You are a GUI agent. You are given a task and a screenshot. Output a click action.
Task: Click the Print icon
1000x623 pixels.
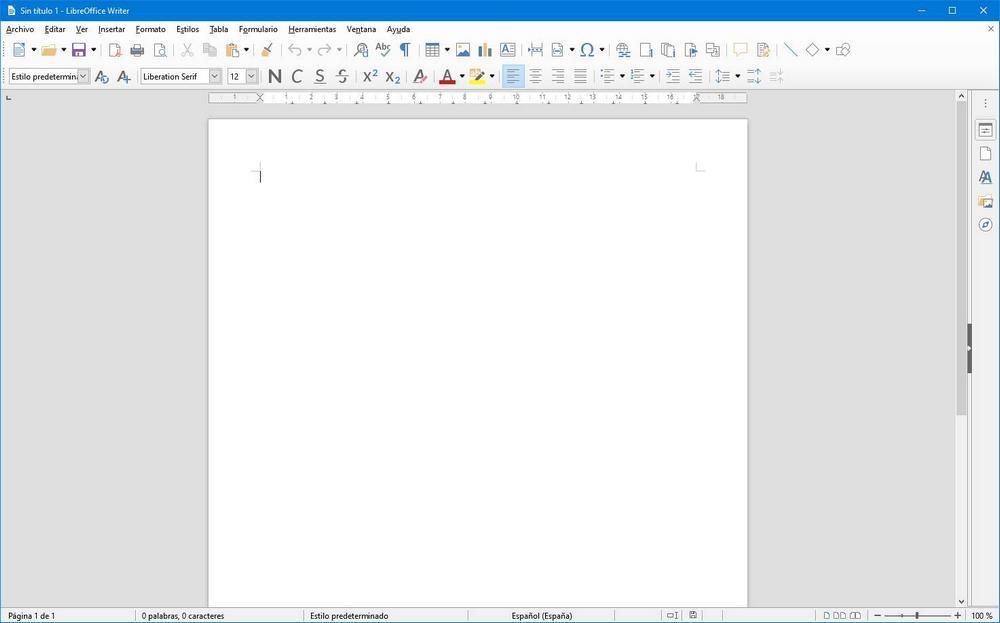[x=137, y=50]
